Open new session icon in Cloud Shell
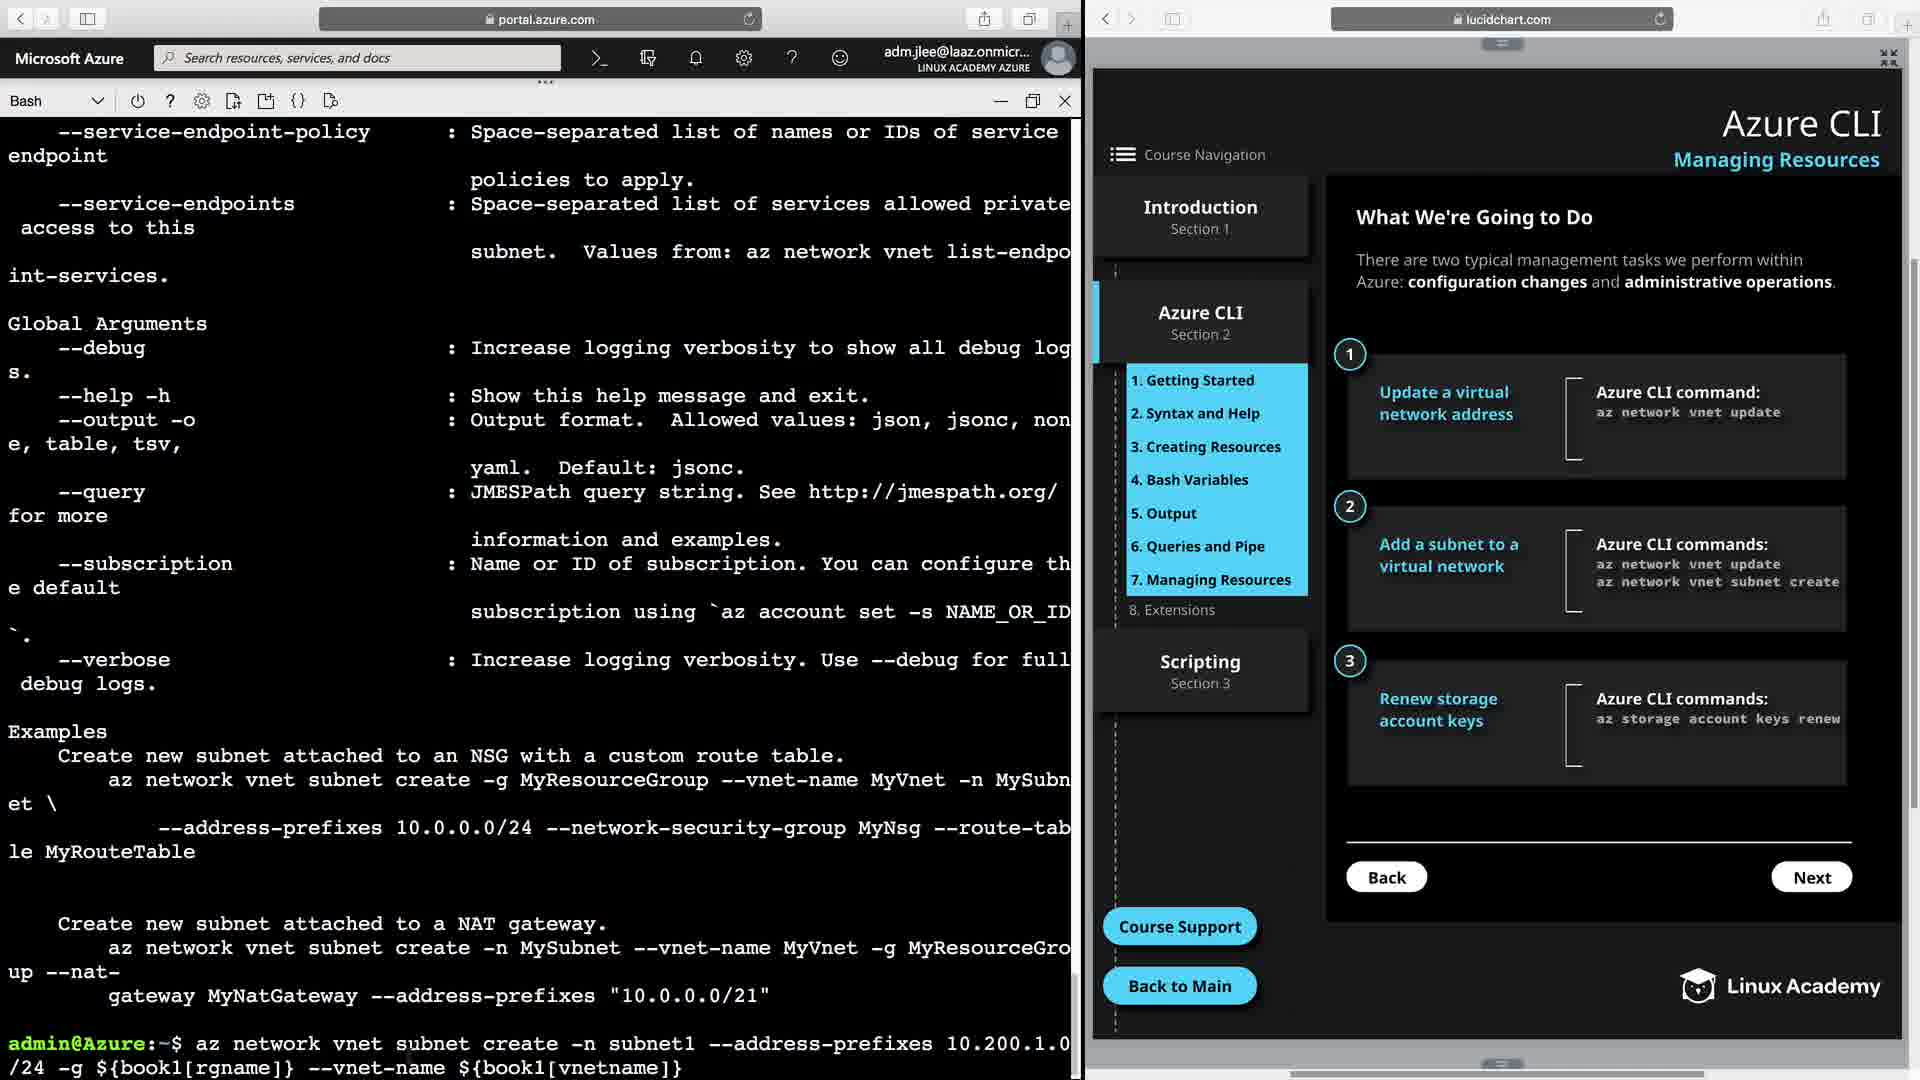1920x1080 pixels. pos(266,101)
